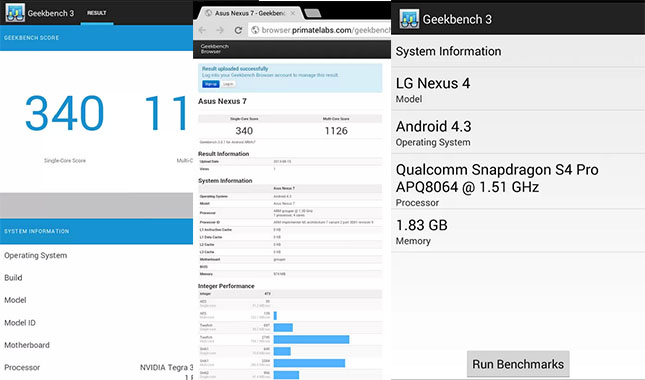The width and height of the screenshot is (645, 380).
Task: Tap the 1.83 GB Memory row
Action: [518, 231]
